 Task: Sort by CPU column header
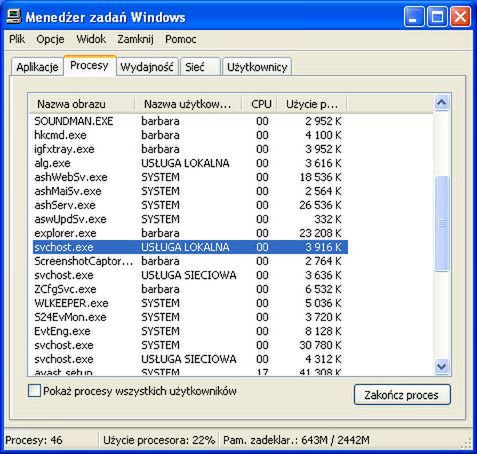[260, 104]
